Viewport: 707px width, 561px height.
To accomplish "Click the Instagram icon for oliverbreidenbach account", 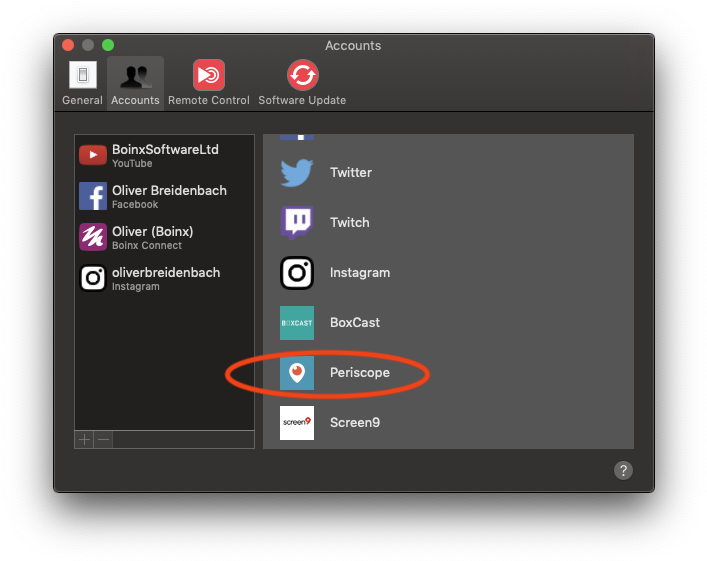I will coord(93,278).
